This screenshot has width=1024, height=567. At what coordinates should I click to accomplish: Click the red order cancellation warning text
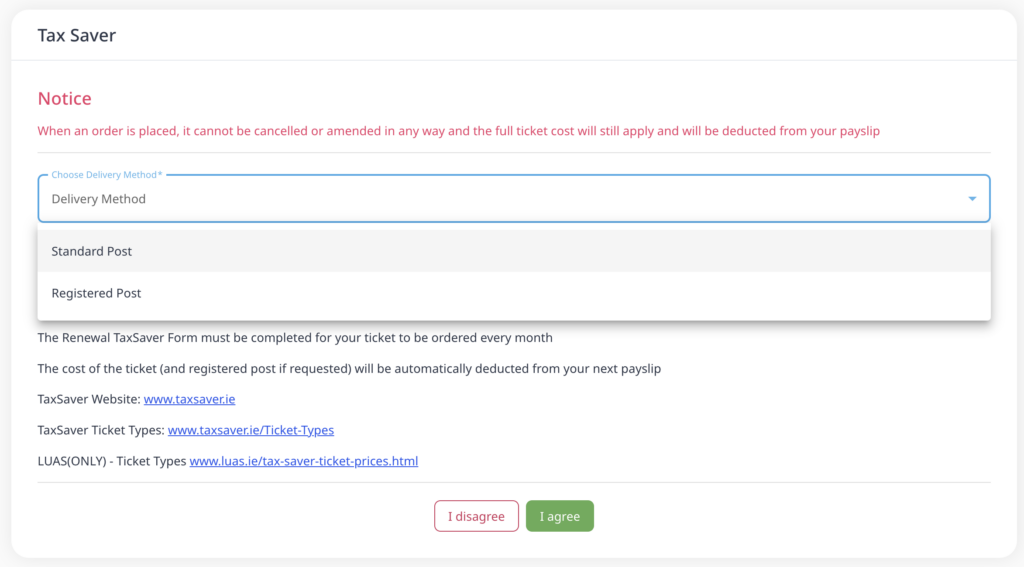coord(458,131)
